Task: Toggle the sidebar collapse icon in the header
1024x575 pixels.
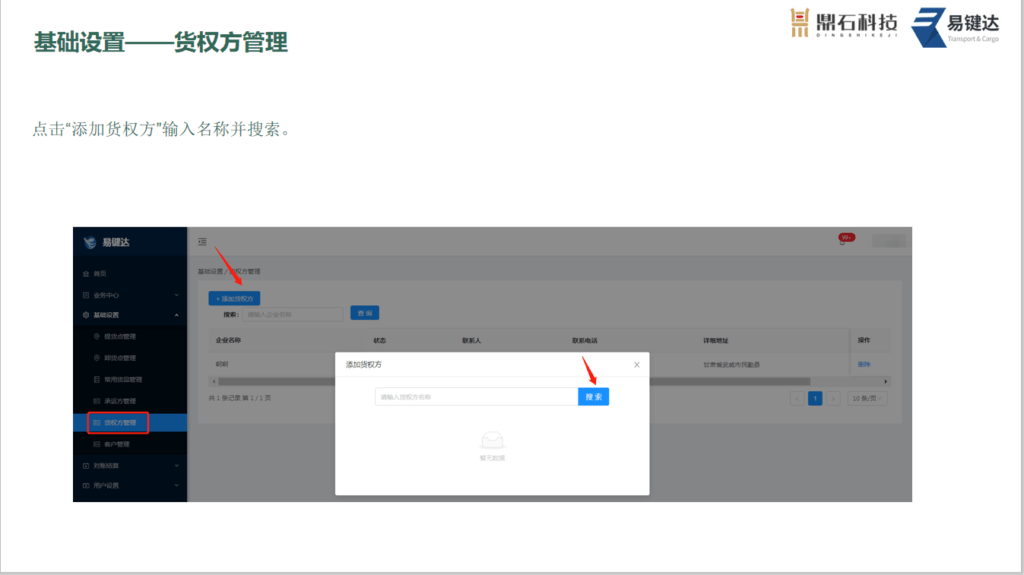Action: point(202,242)
